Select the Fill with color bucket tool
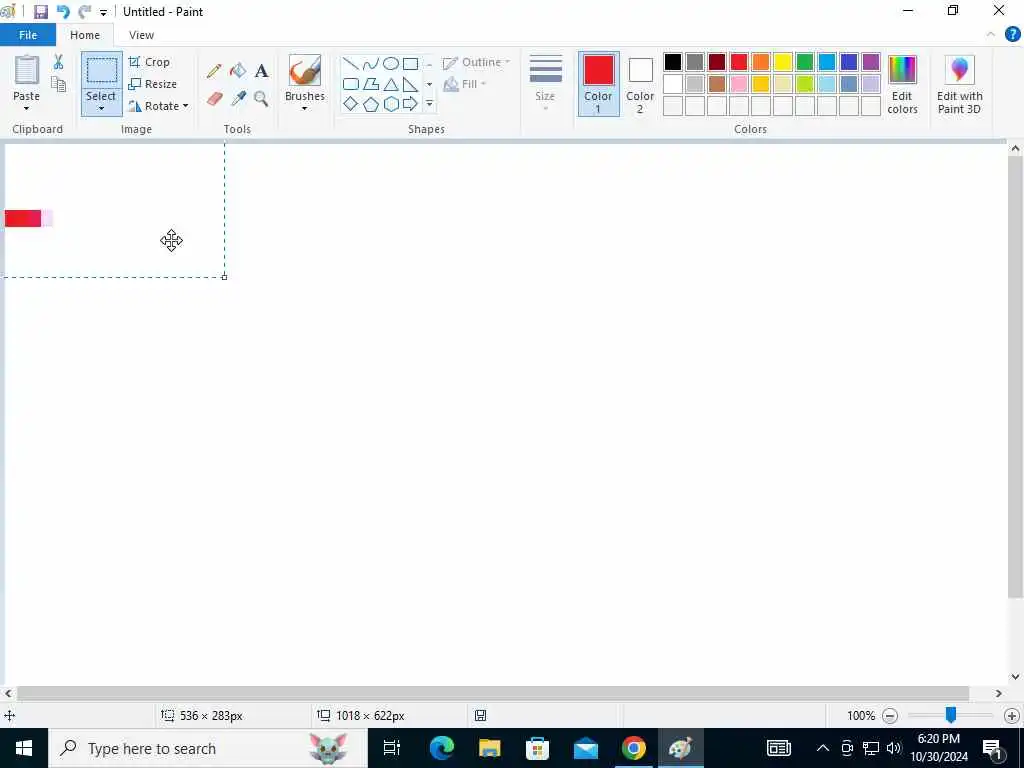 tap(238, 71)
